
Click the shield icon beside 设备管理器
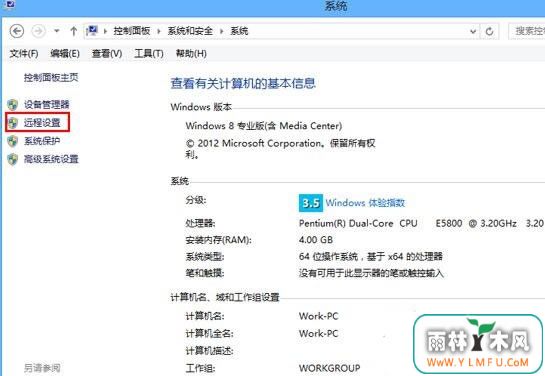(13, 105)
